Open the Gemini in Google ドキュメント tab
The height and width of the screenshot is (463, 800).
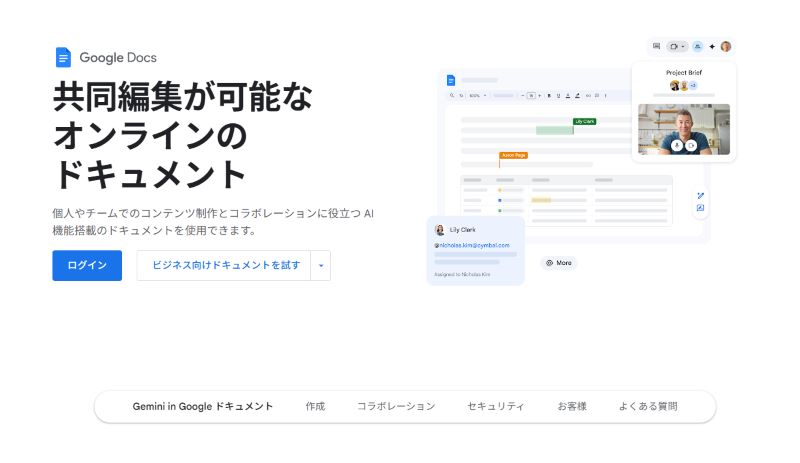point(203,406)
